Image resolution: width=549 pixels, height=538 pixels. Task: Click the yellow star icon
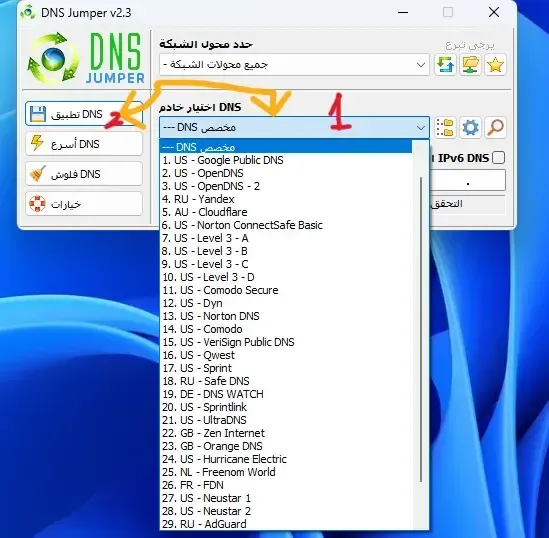[x=495, y=65]
